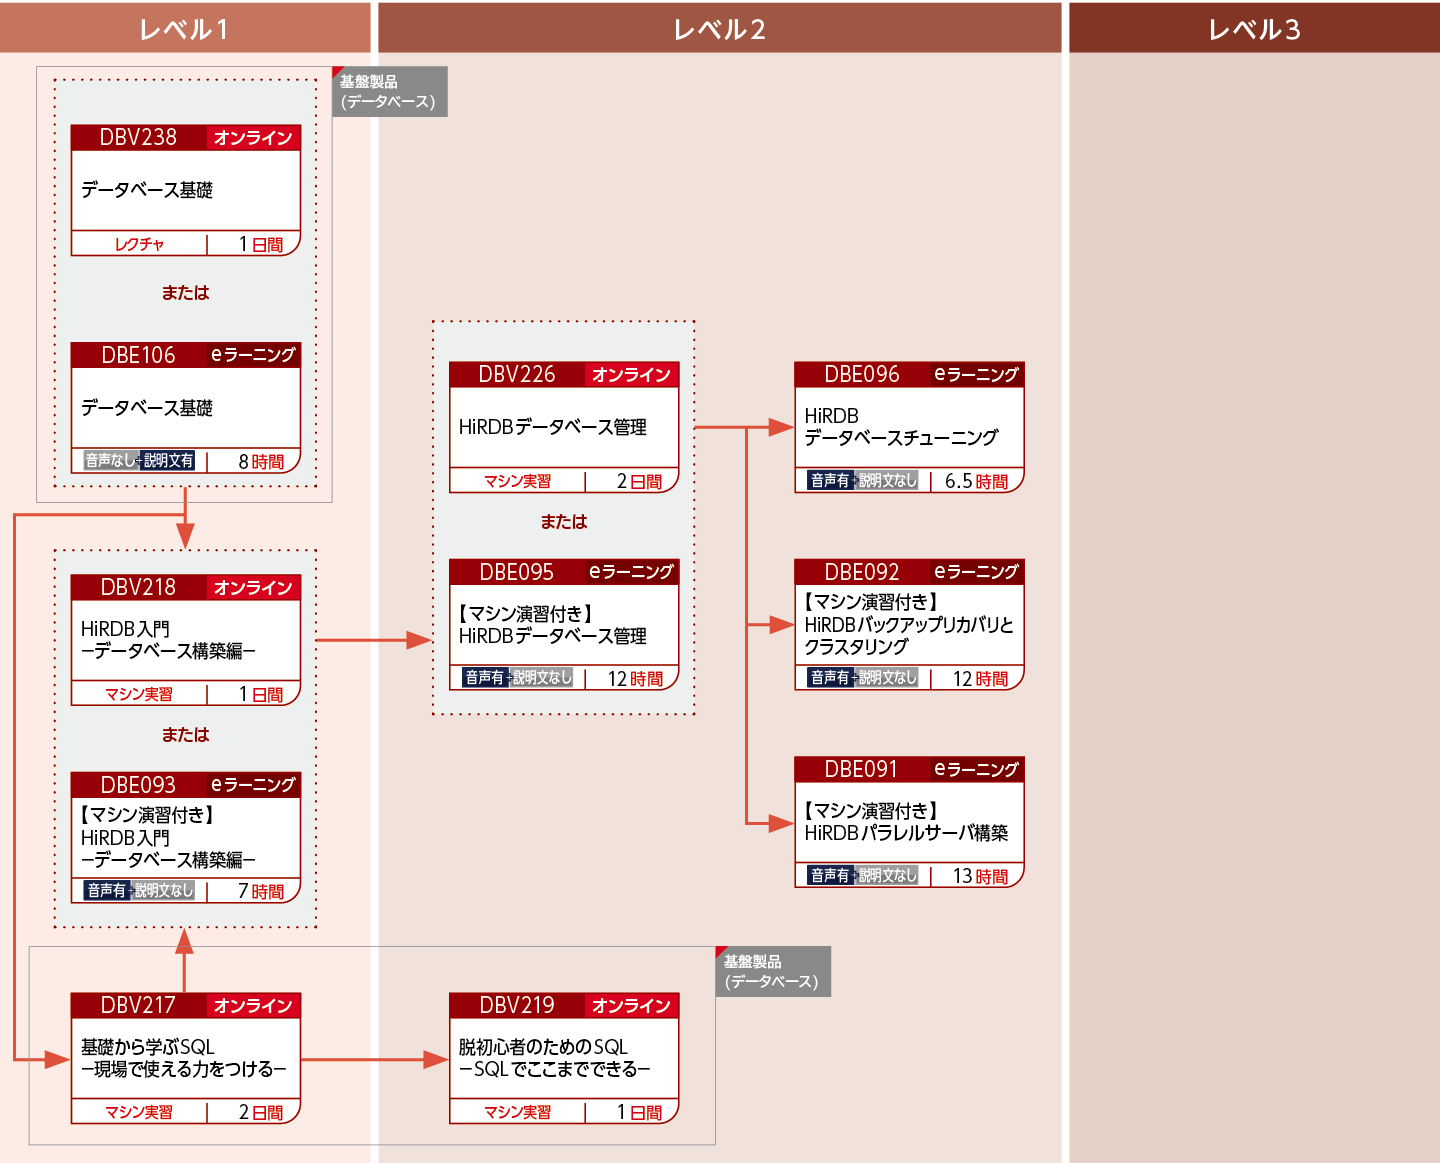Click the DBE095 HiRDBデータベース管理 eラーニング card
The image size is (1440, 1163).
563,623
